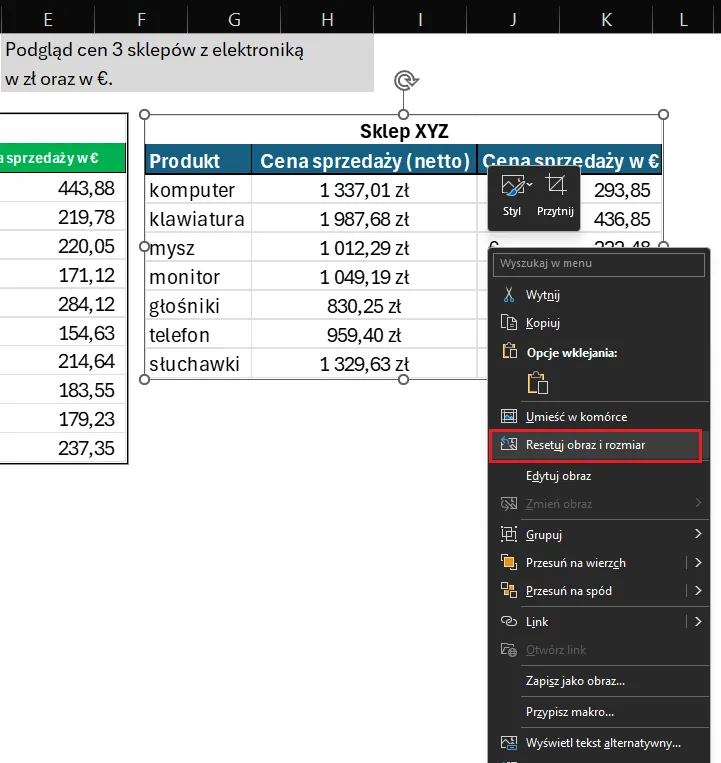Select Edytuj obraz from context menu
721x763 pixels.
(558, 476)
